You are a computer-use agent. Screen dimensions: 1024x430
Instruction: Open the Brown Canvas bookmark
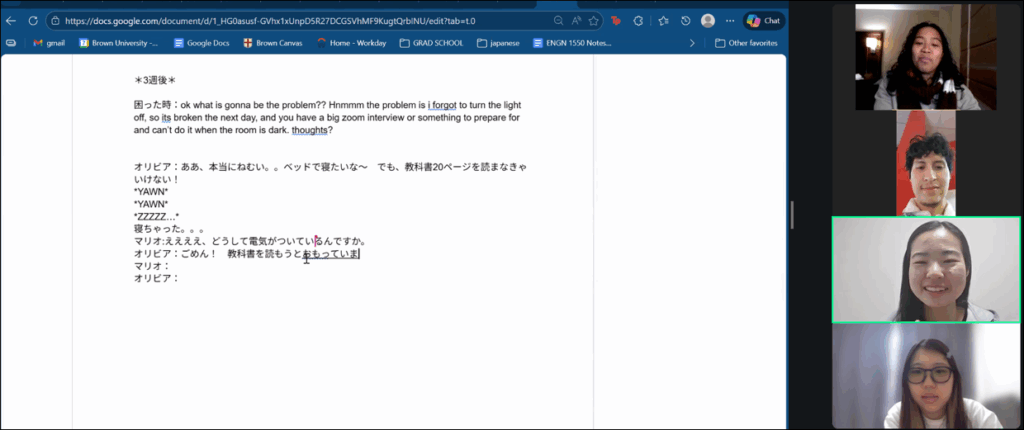point(273,43)
